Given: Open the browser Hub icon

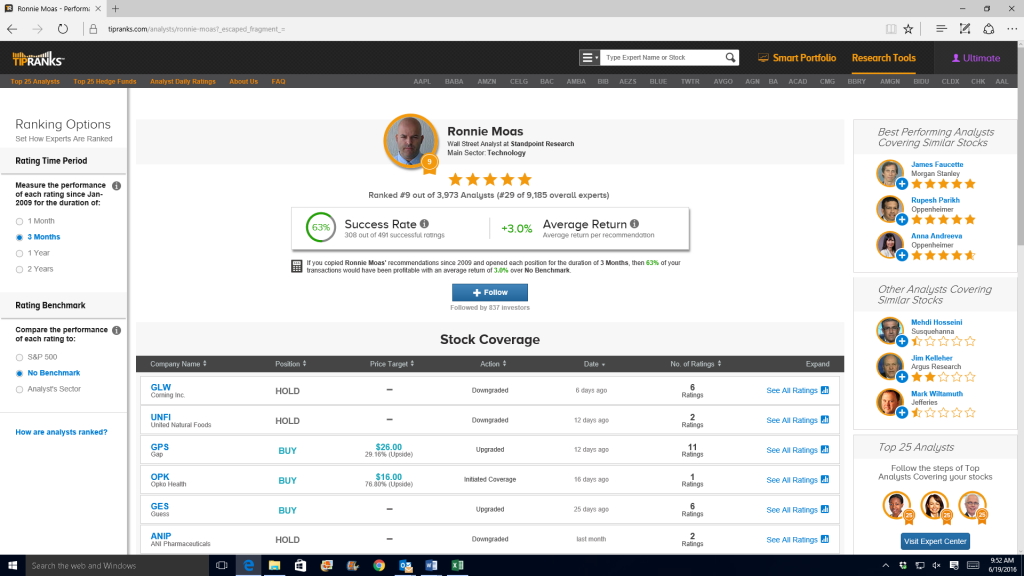Looking at the screenshot, I should click(941, 29).
